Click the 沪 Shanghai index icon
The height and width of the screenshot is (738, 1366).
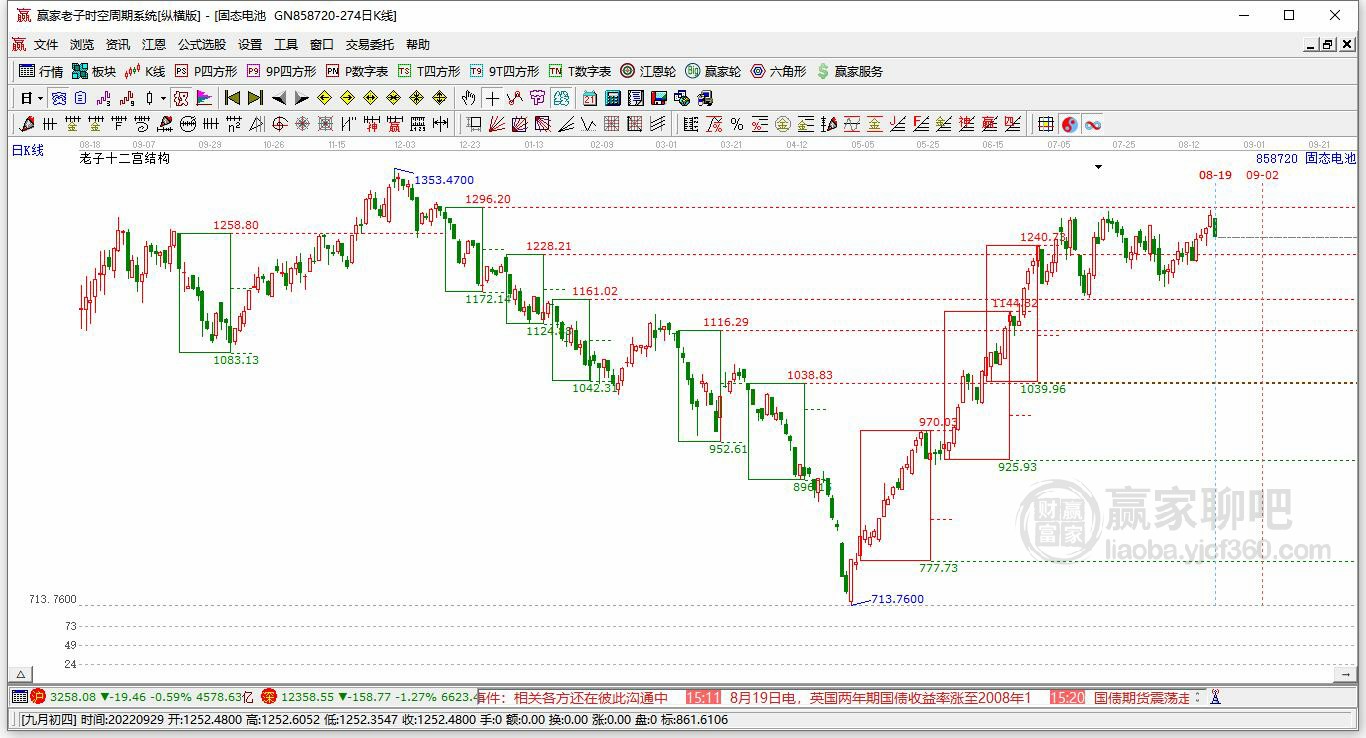[38, 696]
